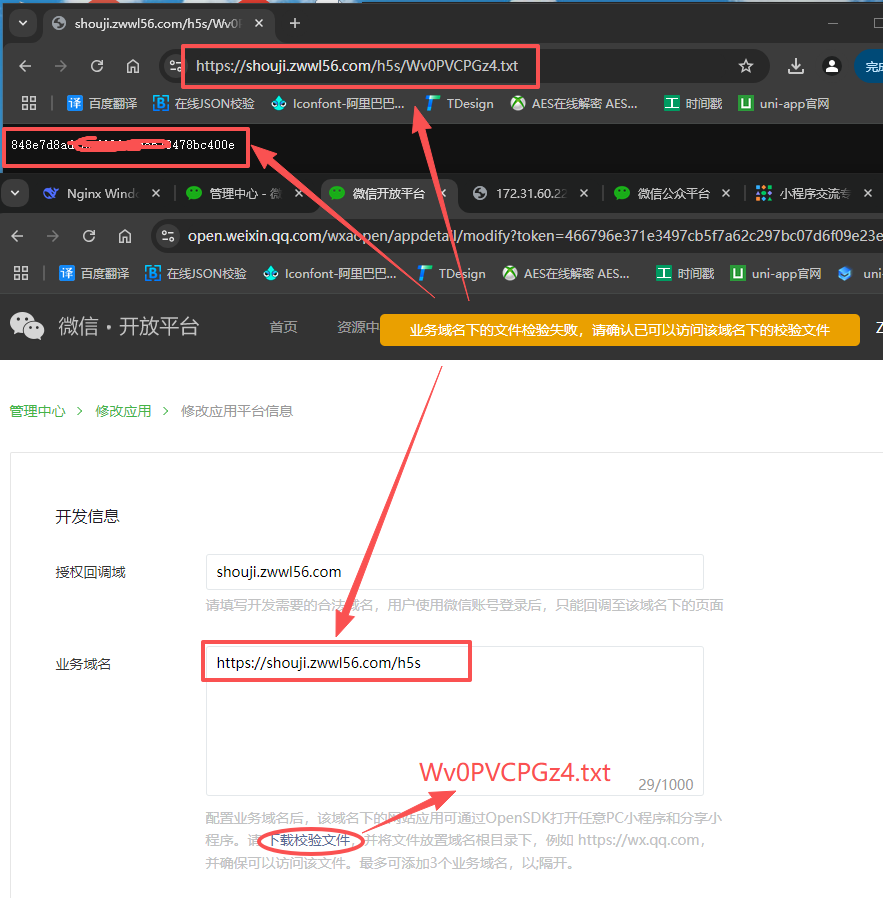883x898 pixels.
Task: Open TDesign bookmark in open.weixin.qq.com window
Action: pyautogui.click(x=452, y=273)
